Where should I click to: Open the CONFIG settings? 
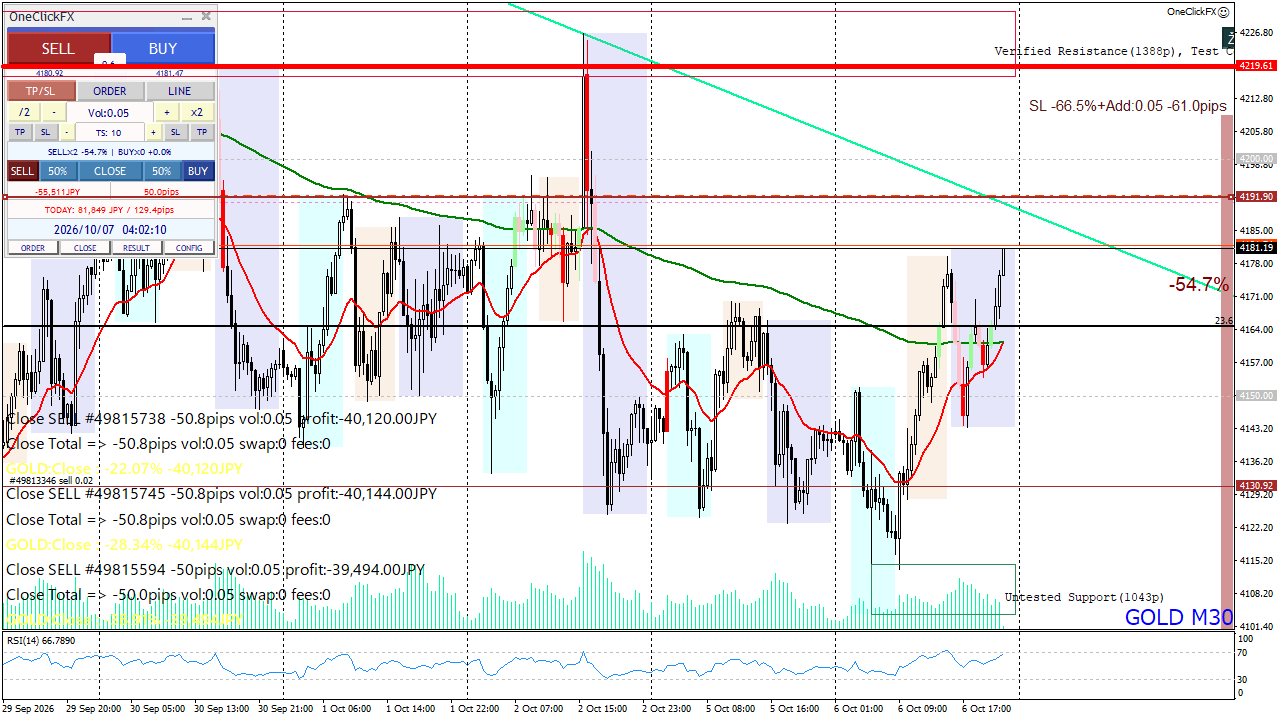click(189, 248)
